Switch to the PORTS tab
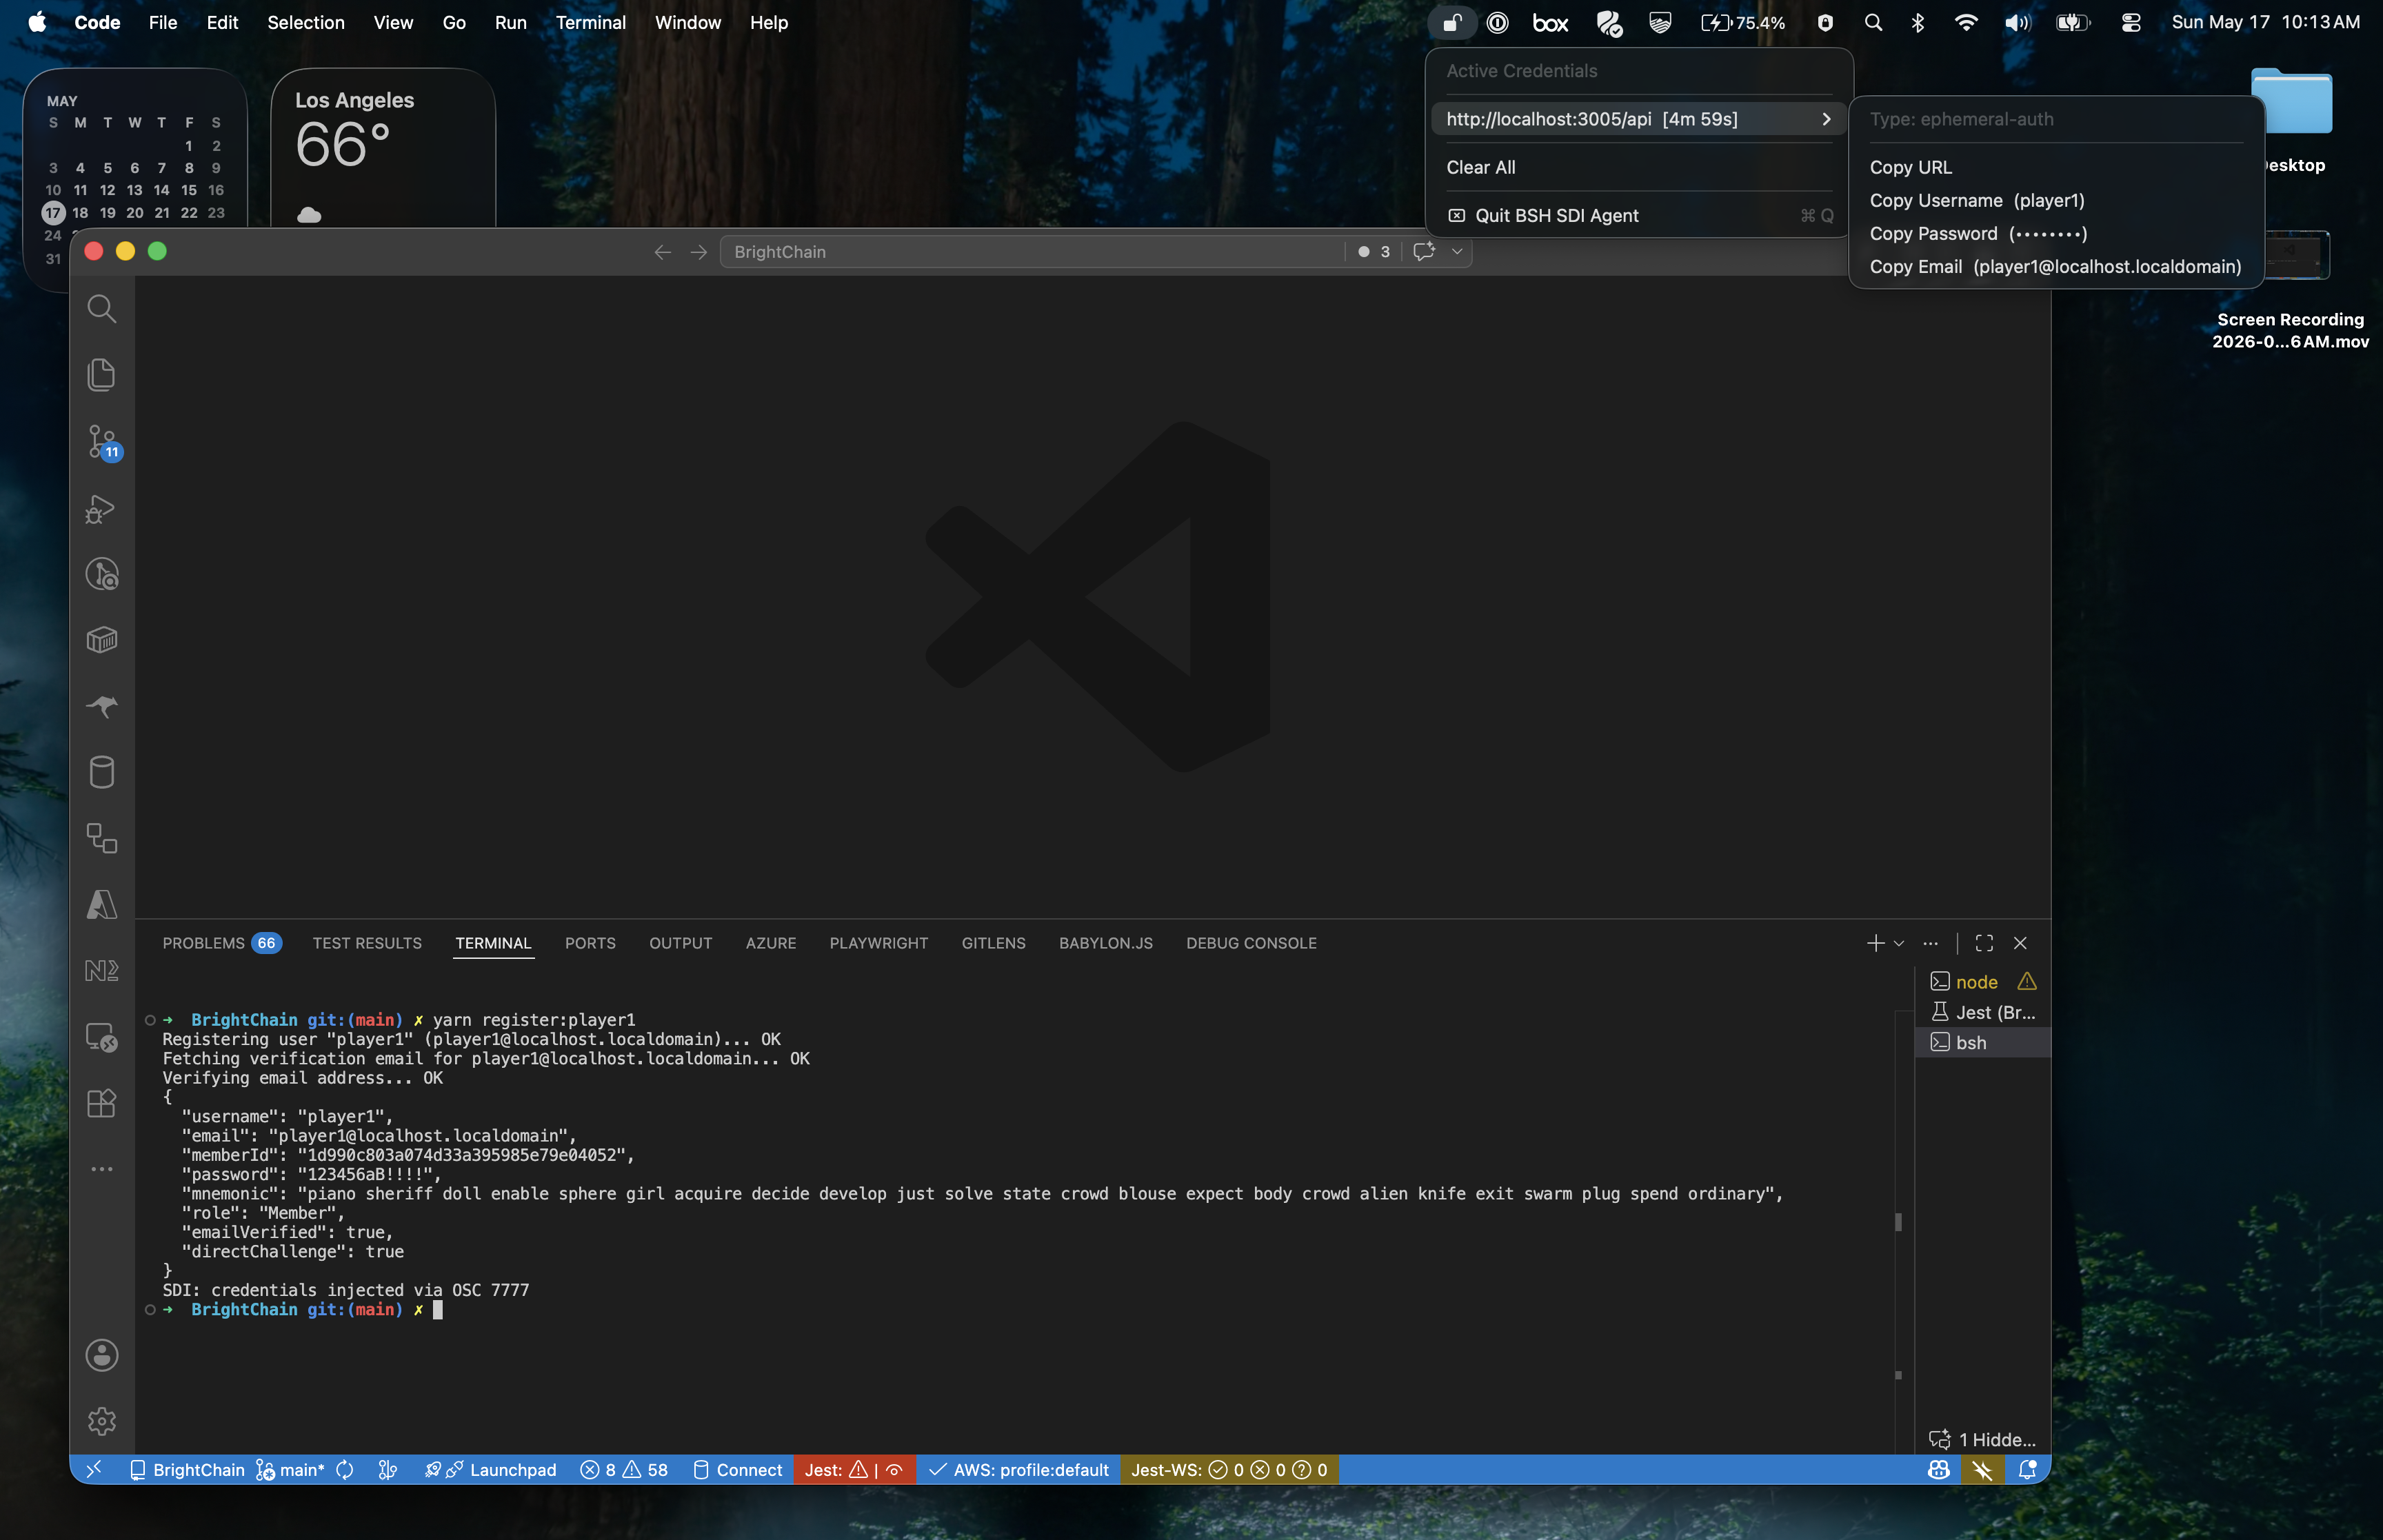Image resolution: width=2383 pixels, height=1540 pixels. pos(590,943)
